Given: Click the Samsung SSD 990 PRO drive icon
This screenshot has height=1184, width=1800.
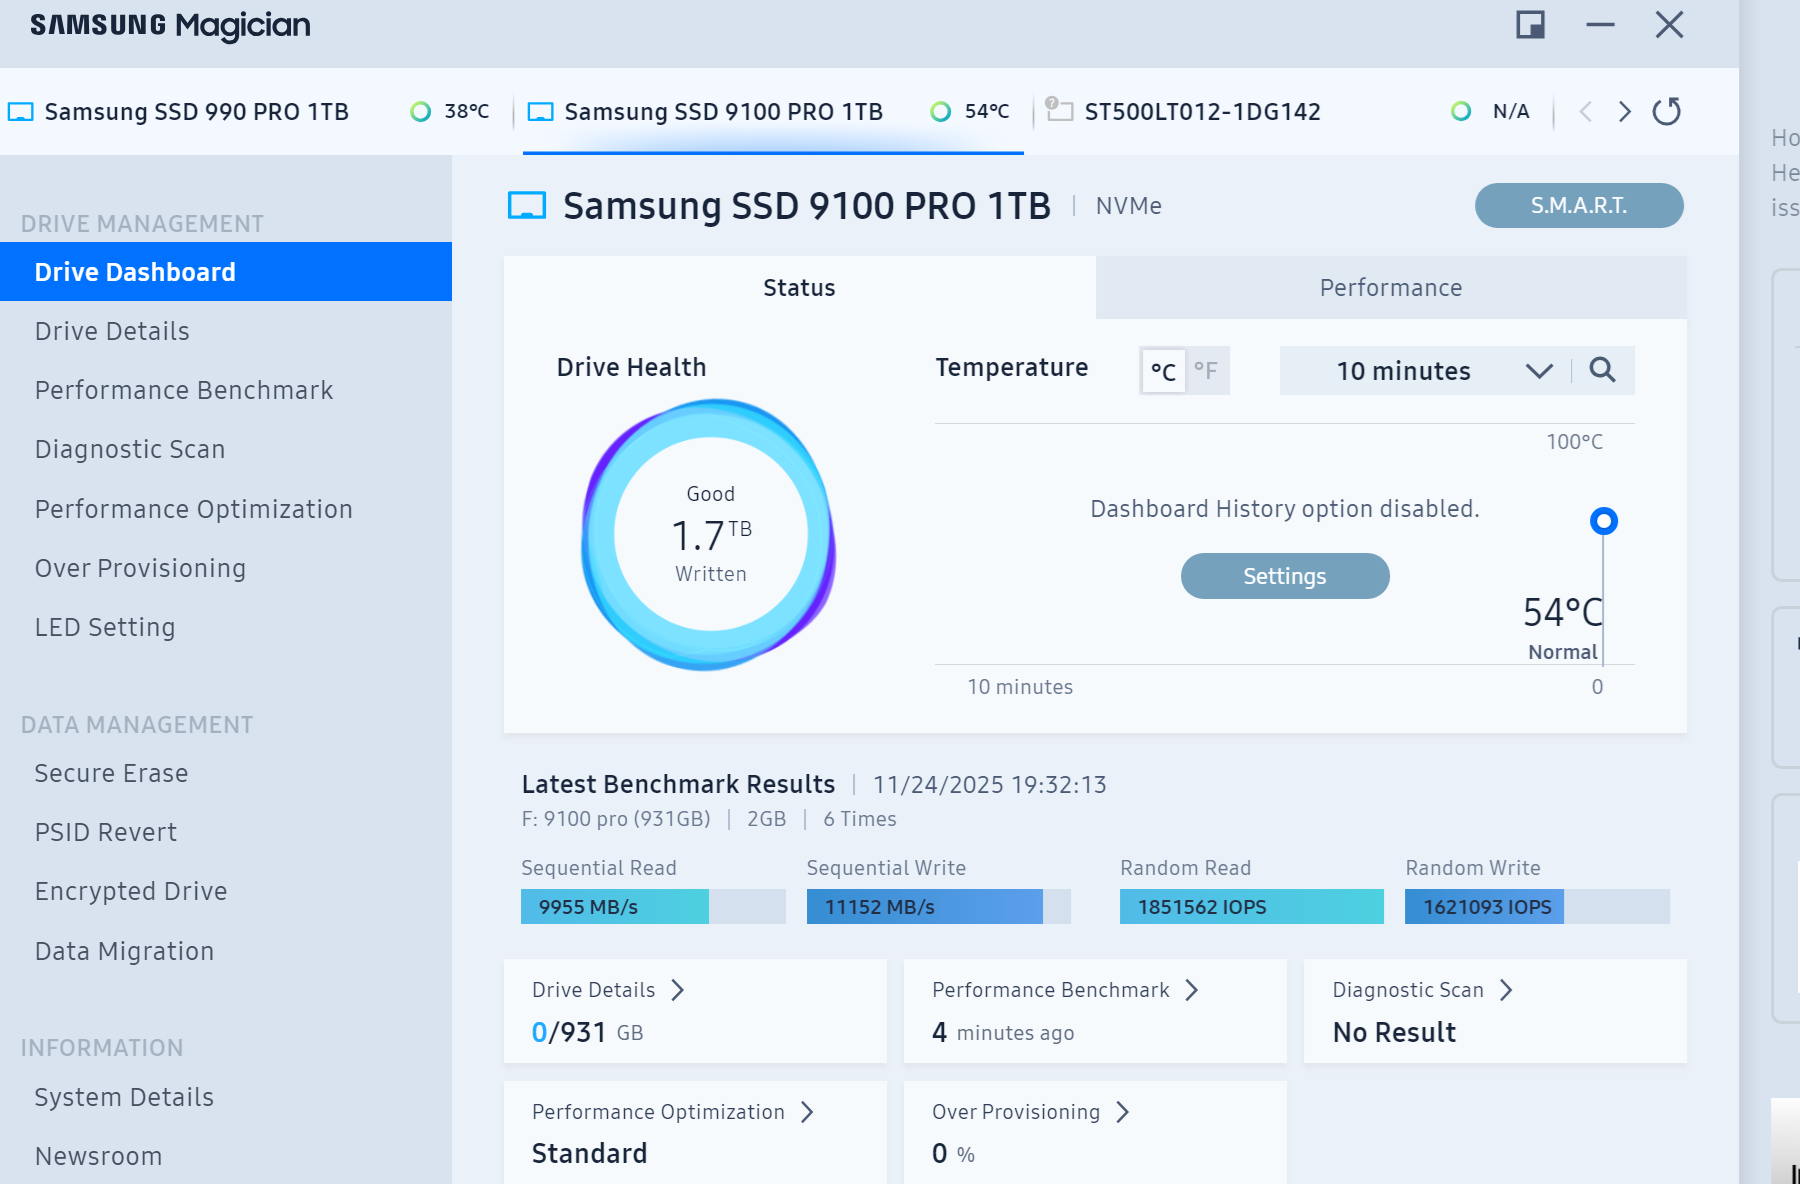Looking at the screenshot, I should click(x=21, y=111).
